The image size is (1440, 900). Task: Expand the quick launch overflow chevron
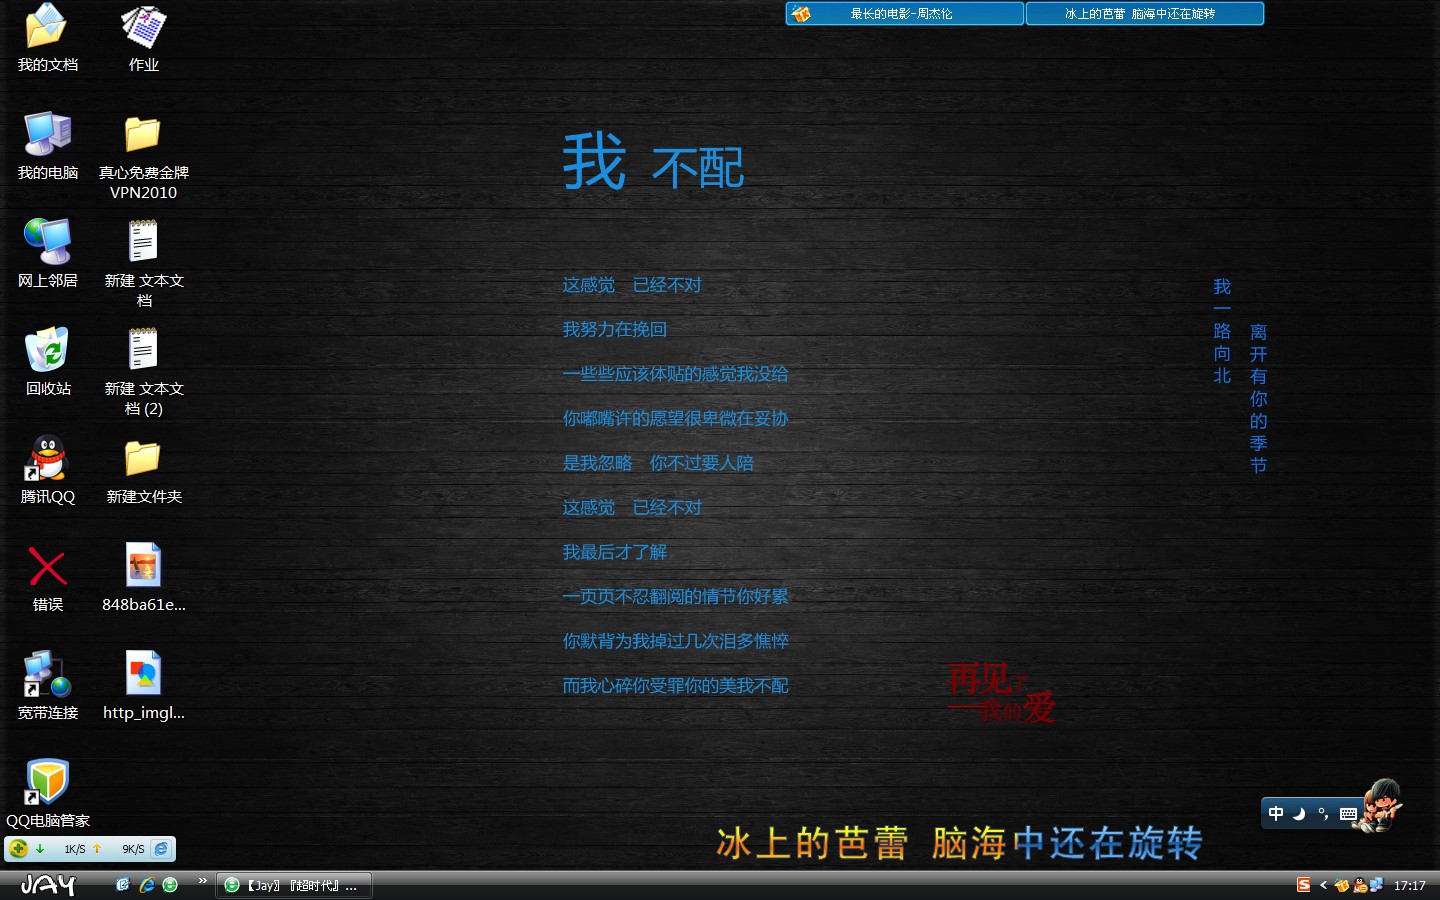tap(203, 881)
